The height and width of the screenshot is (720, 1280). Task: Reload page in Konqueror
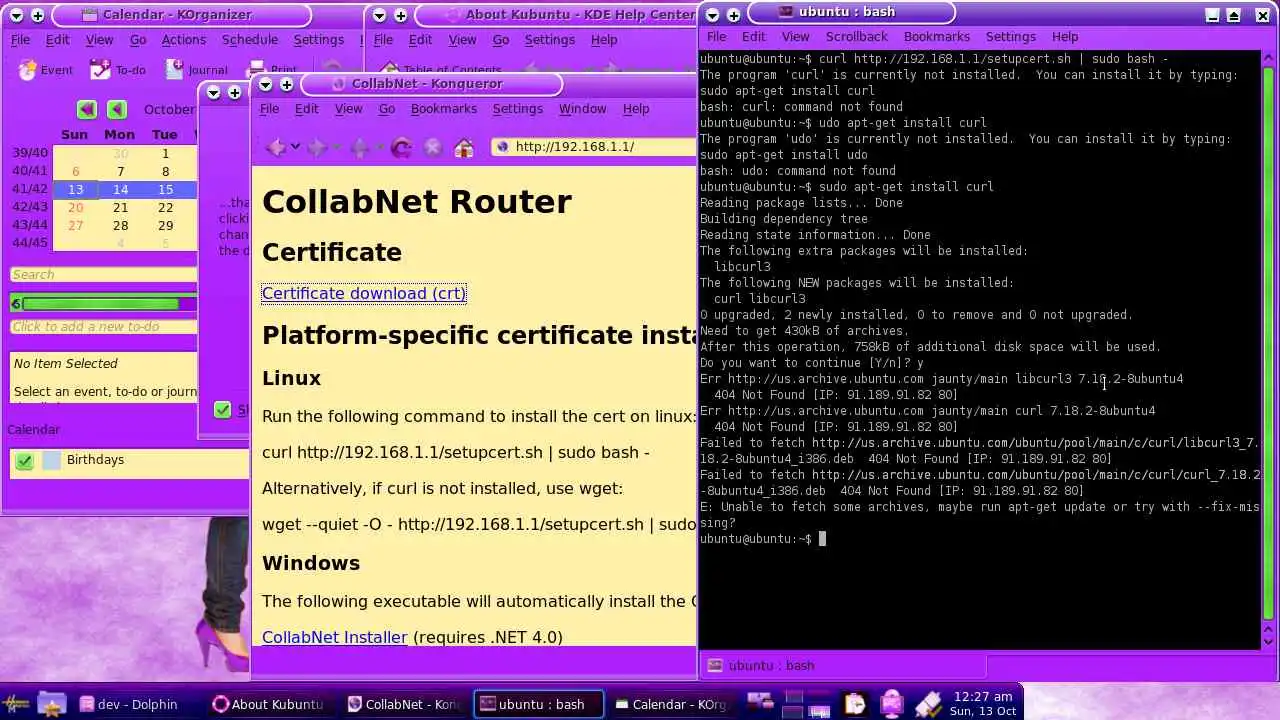click(x=402, y=147)
